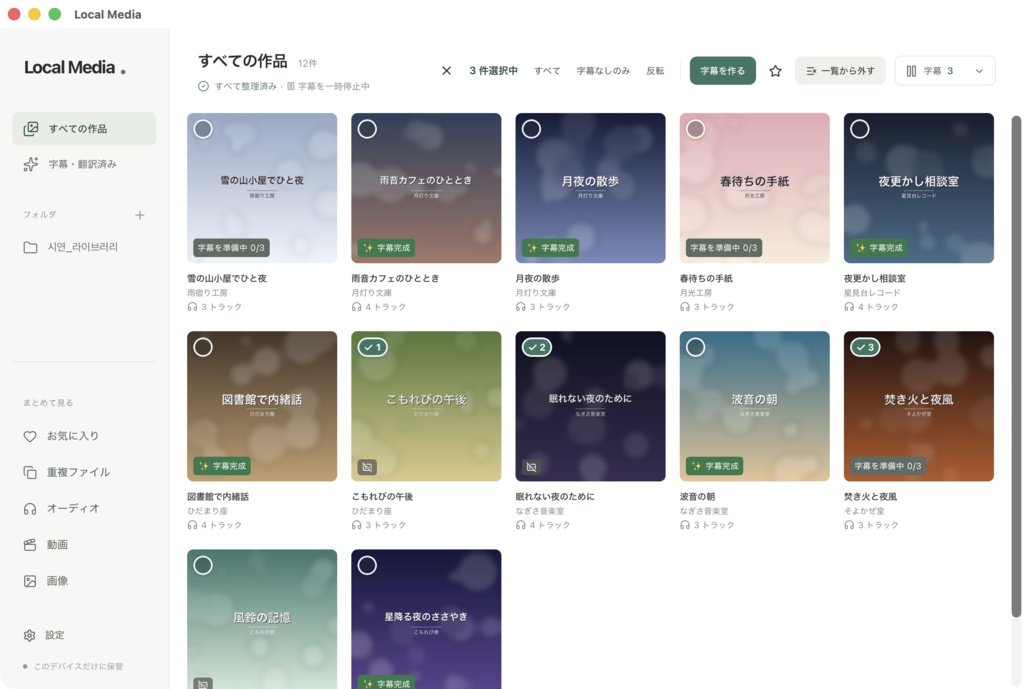The image size is (1024, 689).
Task: Select the 雪の山小屋でひと夜 card checkbox
Action: tap(203, 129)
